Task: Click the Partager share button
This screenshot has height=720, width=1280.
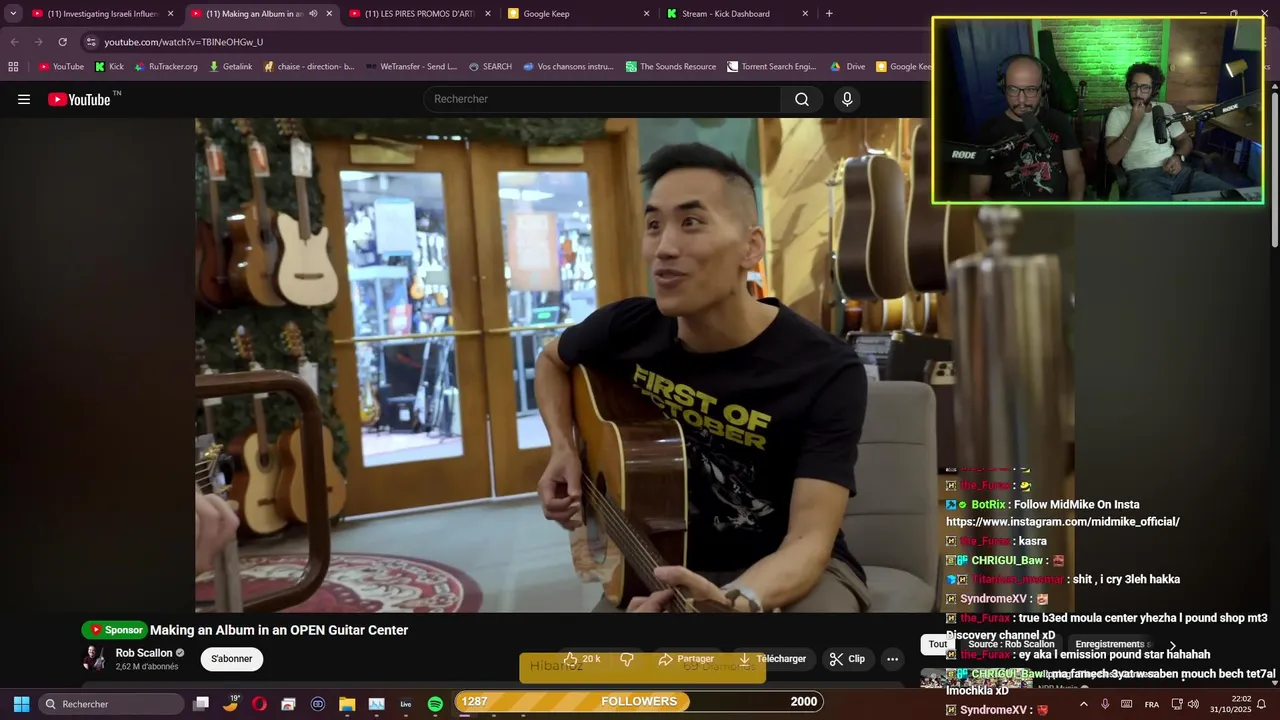Action: click(686, 659)
